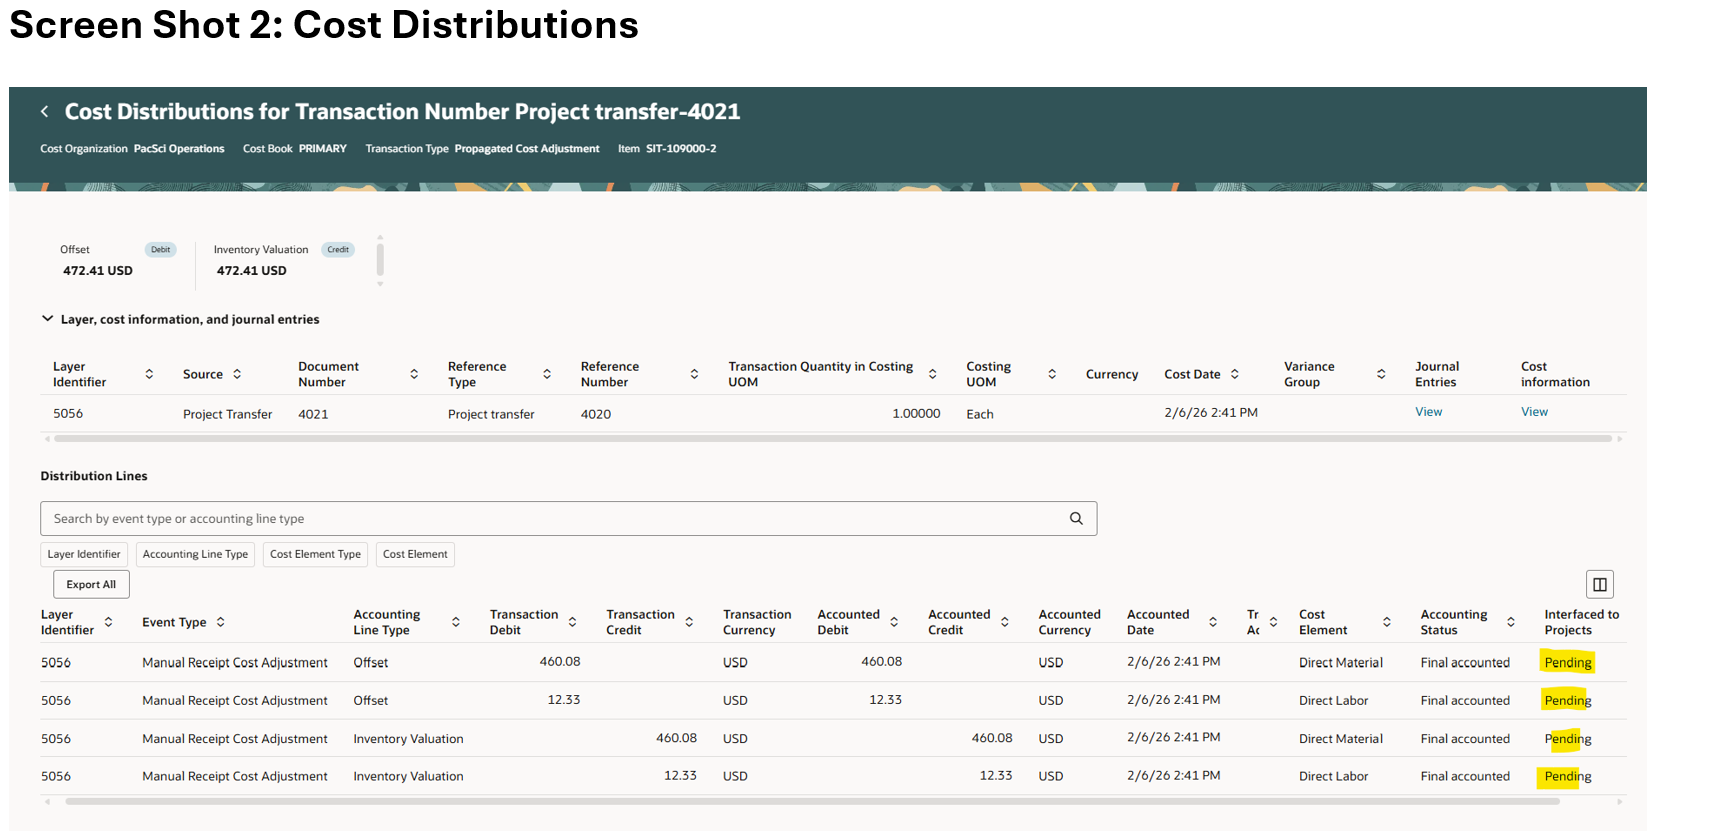1720x831 pixels.
Task: Open the Cost Element Type filter chip
Action: click(315, 554)
